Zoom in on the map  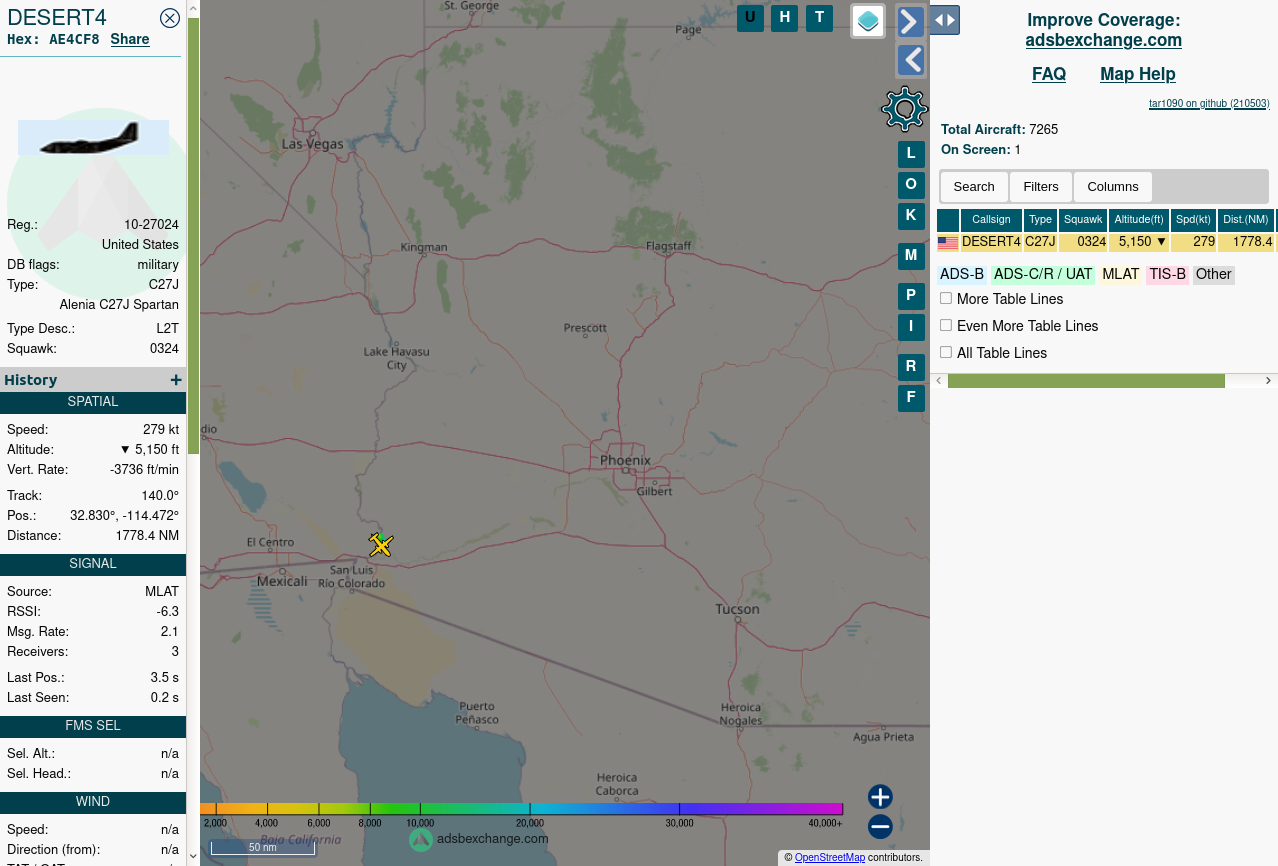coord(880,797)
